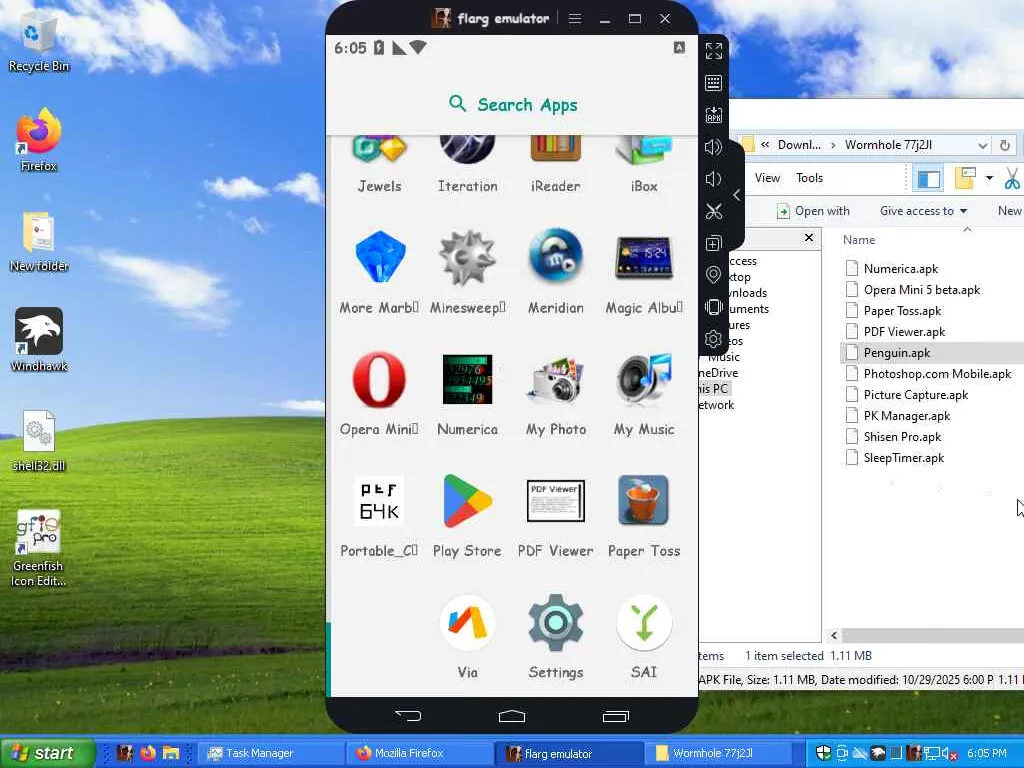This screenshot has width=1024, height=768.
Task: Select Shisen Pro.apk file
Action: click(902, 436)
